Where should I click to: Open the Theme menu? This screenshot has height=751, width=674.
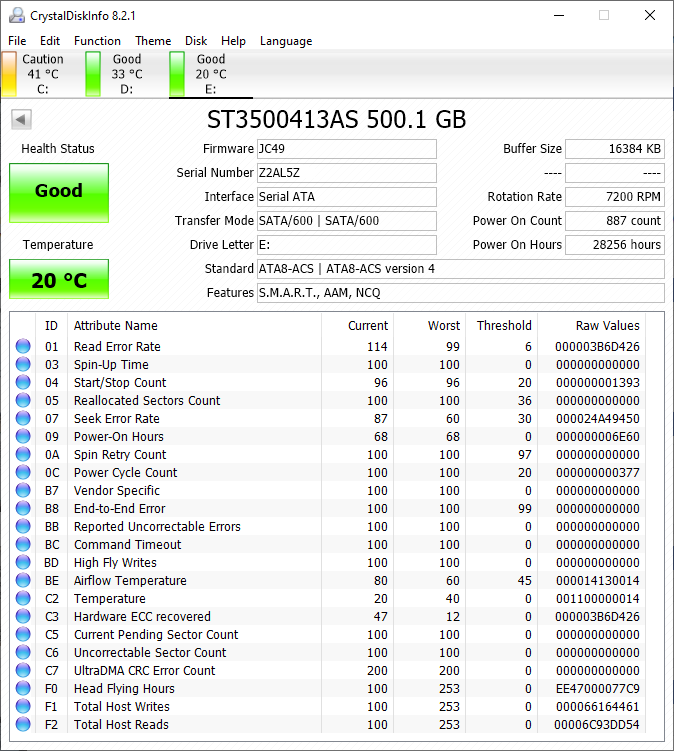tap(153, 41)
